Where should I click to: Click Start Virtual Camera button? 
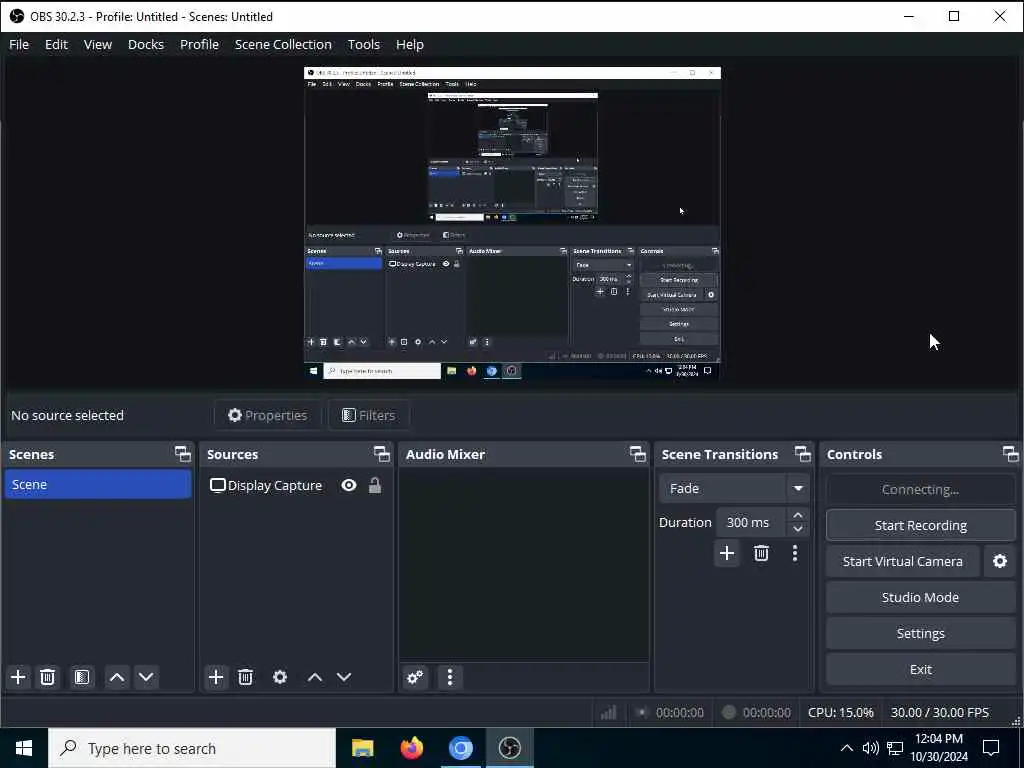point(903,562)
